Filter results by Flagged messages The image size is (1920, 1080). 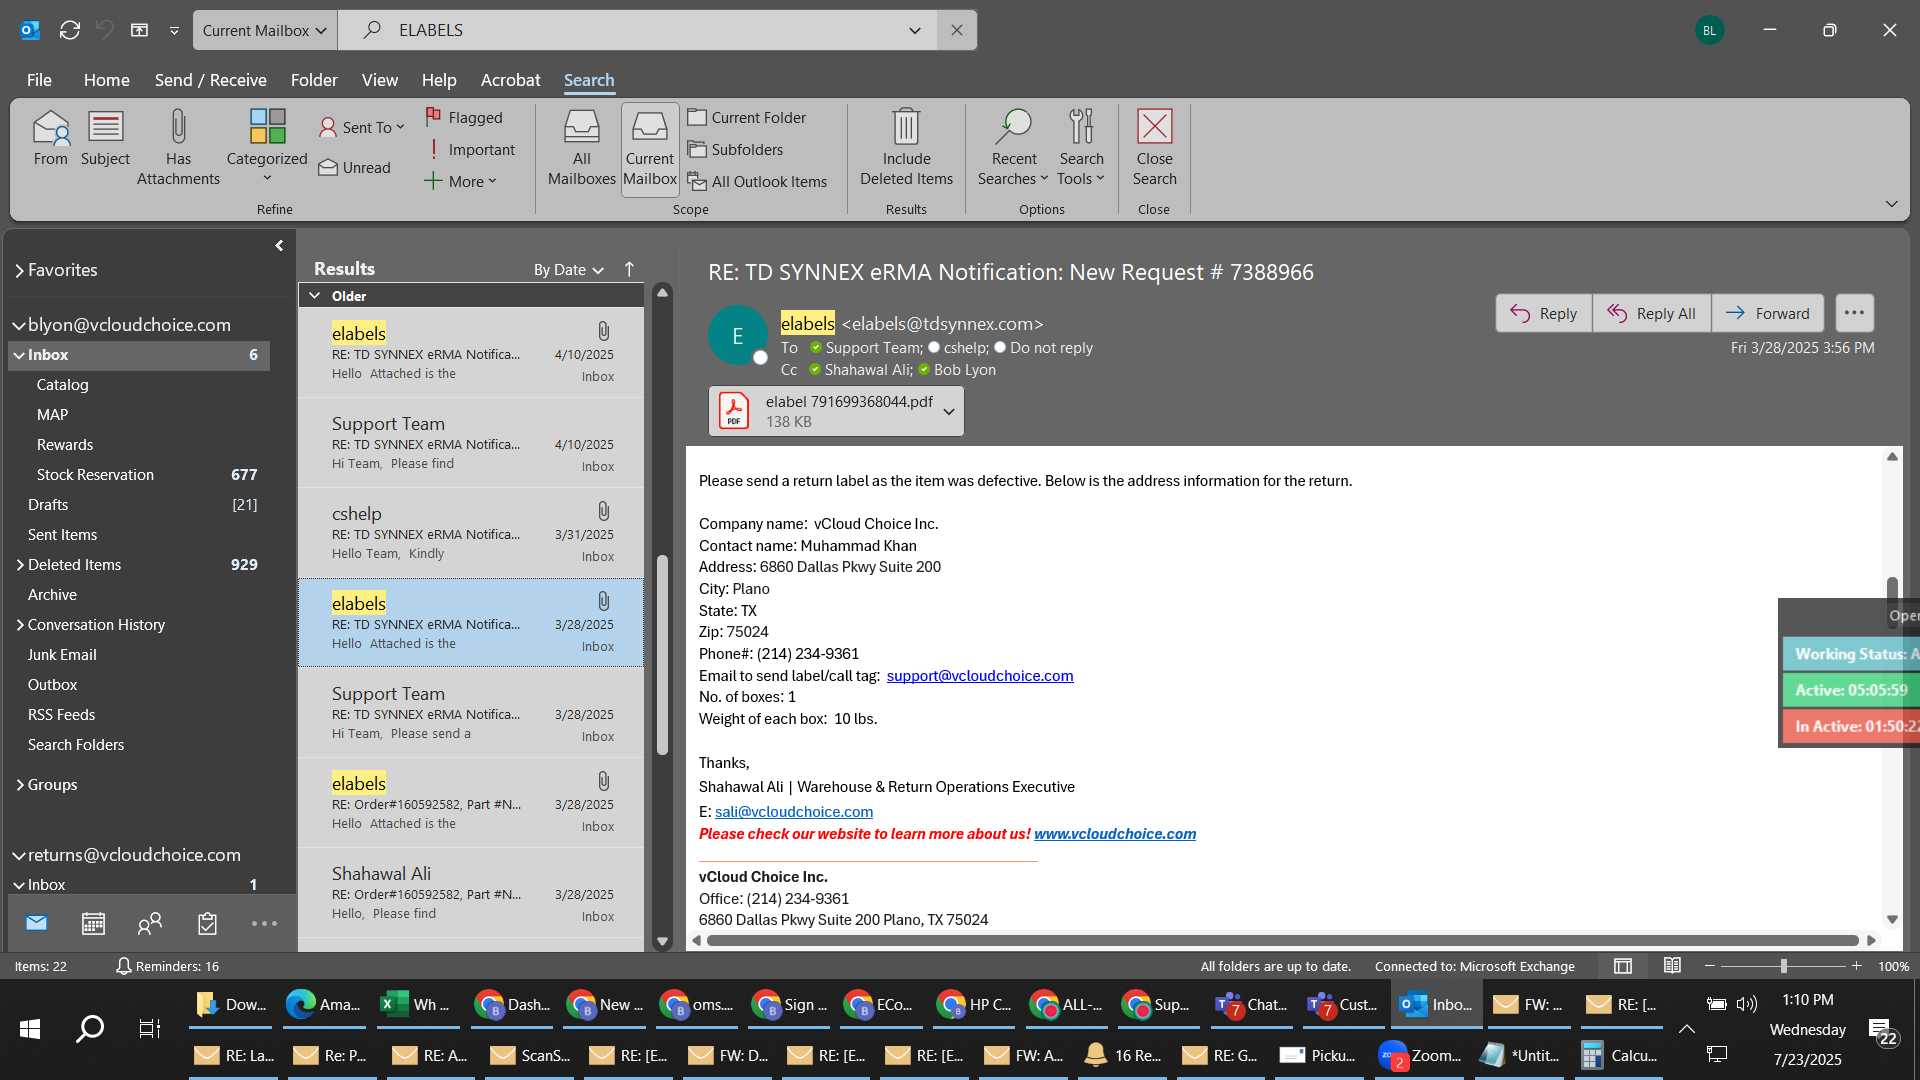(x=464, y=117)
